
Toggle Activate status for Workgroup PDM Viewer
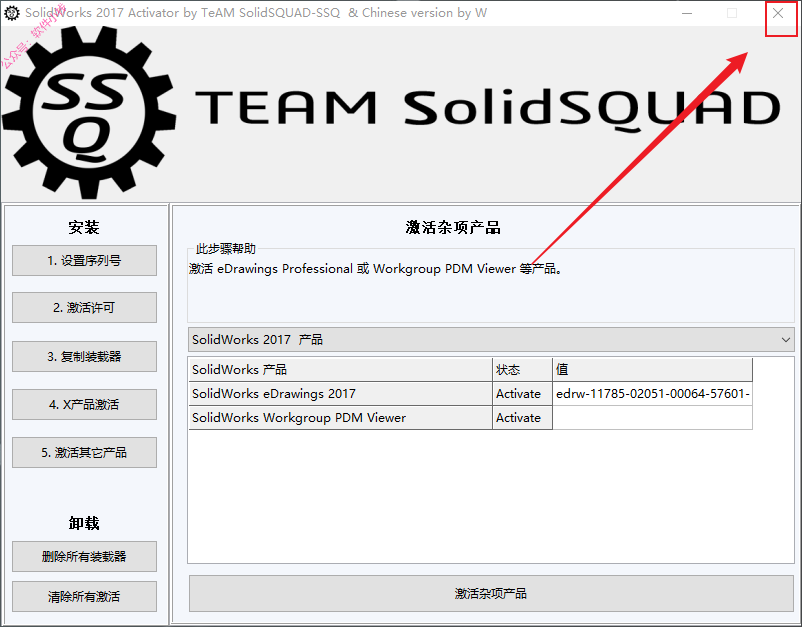522,418
